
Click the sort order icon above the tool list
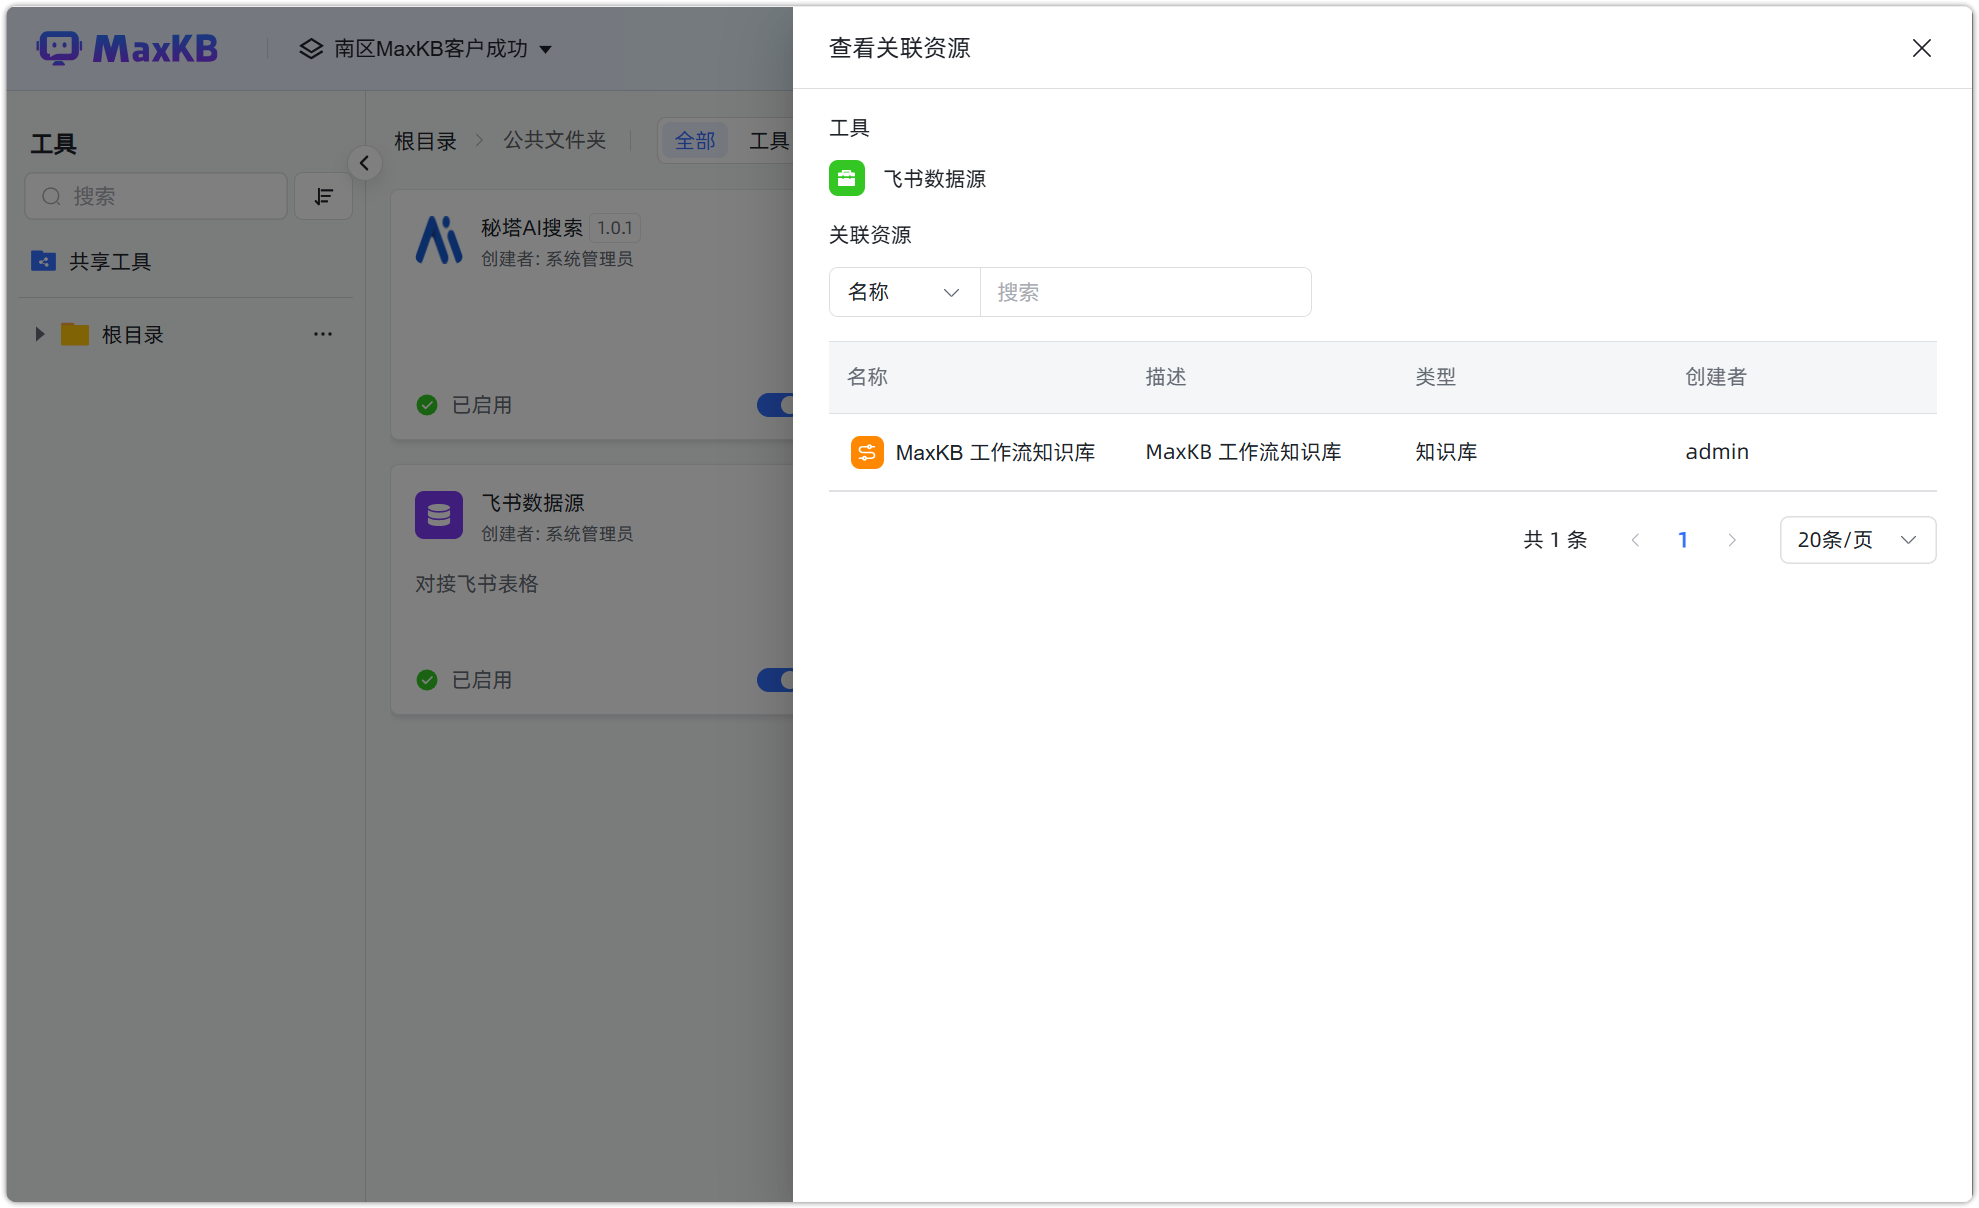click(322, 196)
